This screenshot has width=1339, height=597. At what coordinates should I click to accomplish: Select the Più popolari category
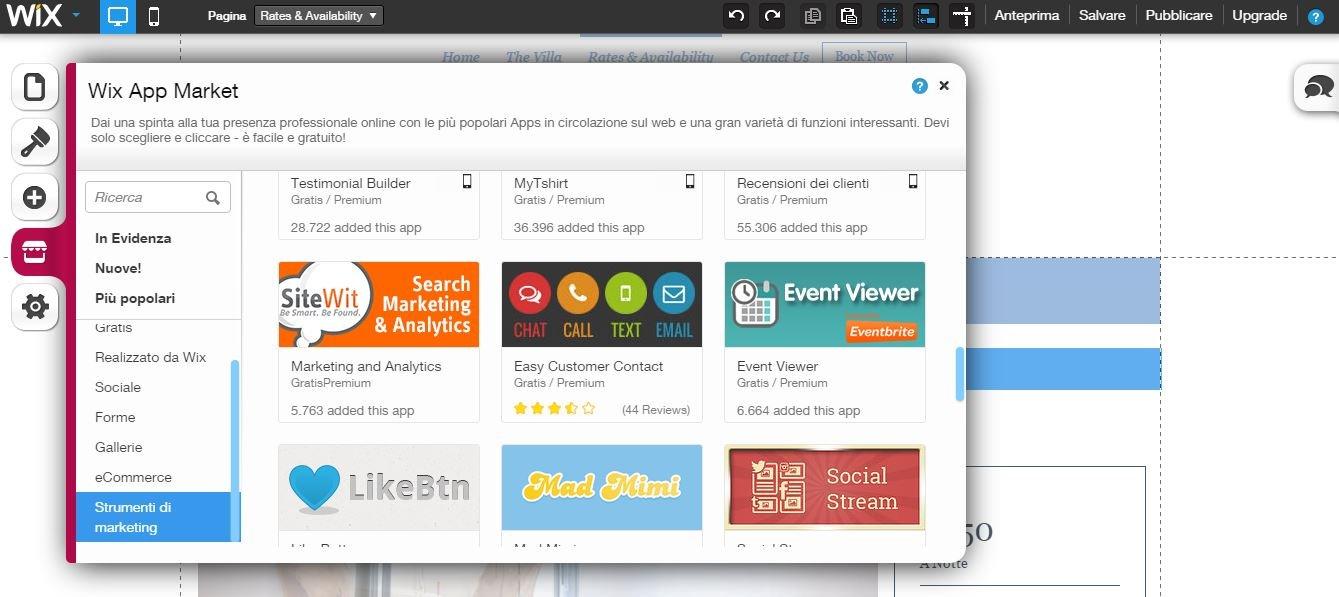click(x=135, y=298)
